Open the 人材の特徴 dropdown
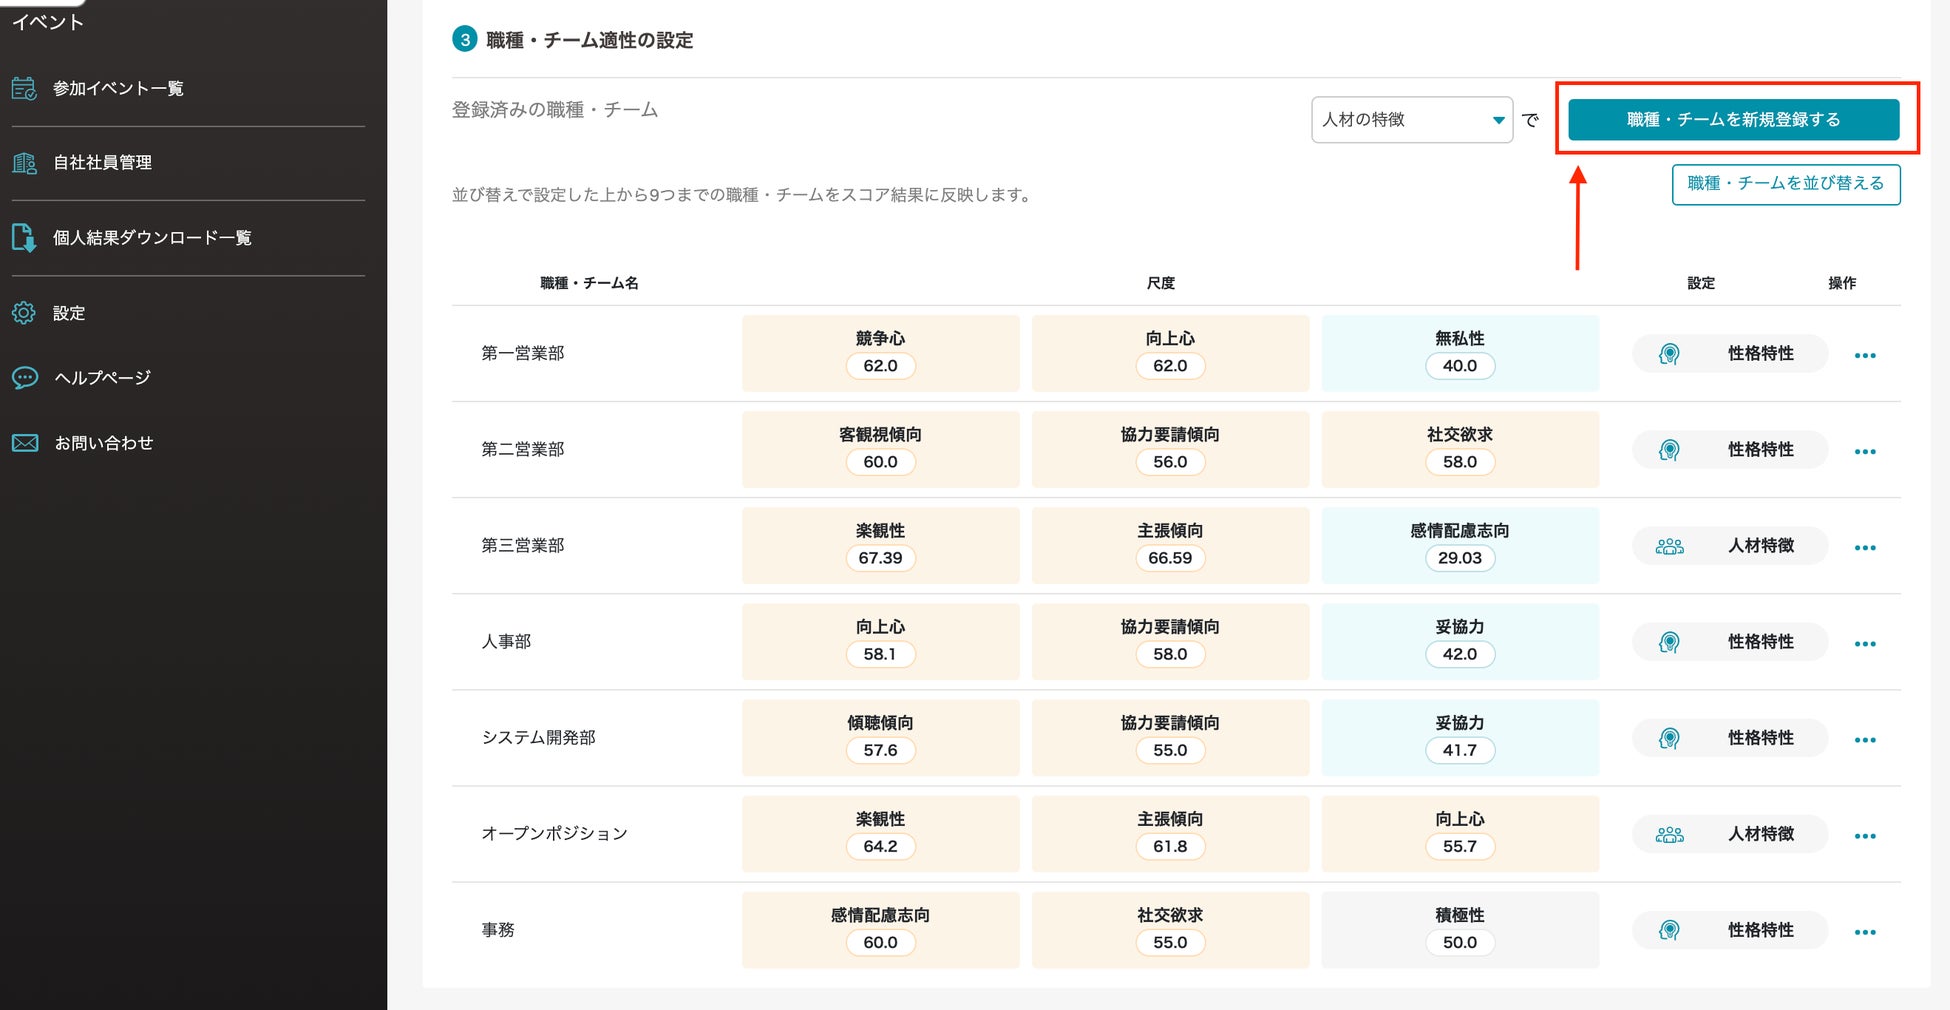The width and height of the screenshot is (1950, 1010). [x=1411, y=120]
